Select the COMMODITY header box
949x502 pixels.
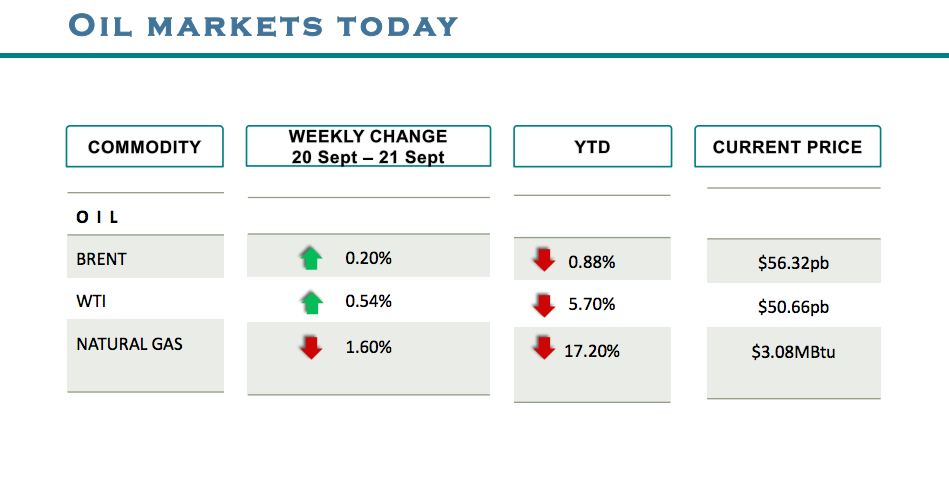[144, 147]
